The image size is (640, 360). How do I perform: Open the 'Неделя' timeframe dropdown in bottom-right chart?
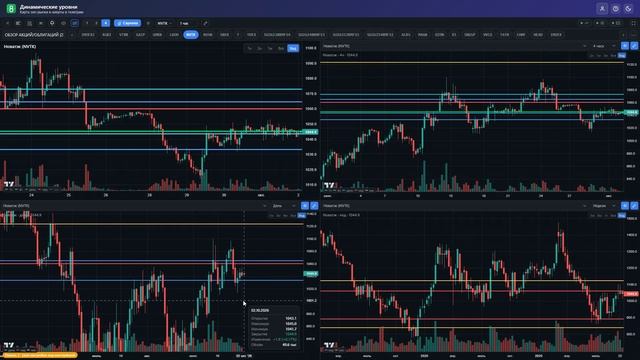click(603, 206)
